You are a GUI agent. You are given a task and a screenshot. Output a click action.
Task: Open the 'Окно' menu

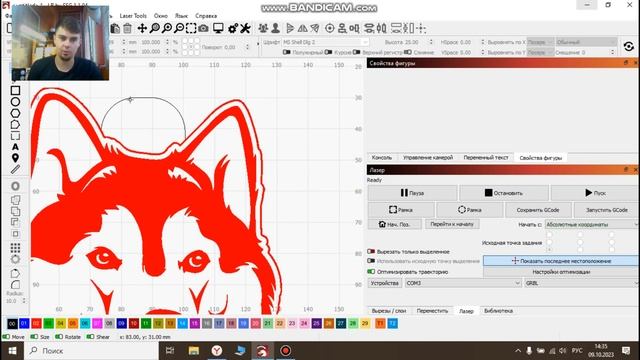coord(161,16)
